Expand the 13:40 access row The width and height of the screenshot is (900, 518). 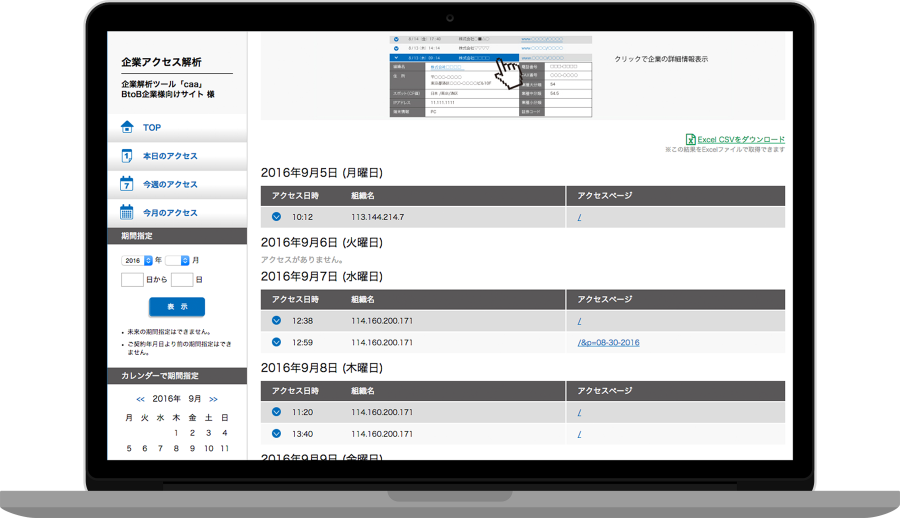pos(276,434)
